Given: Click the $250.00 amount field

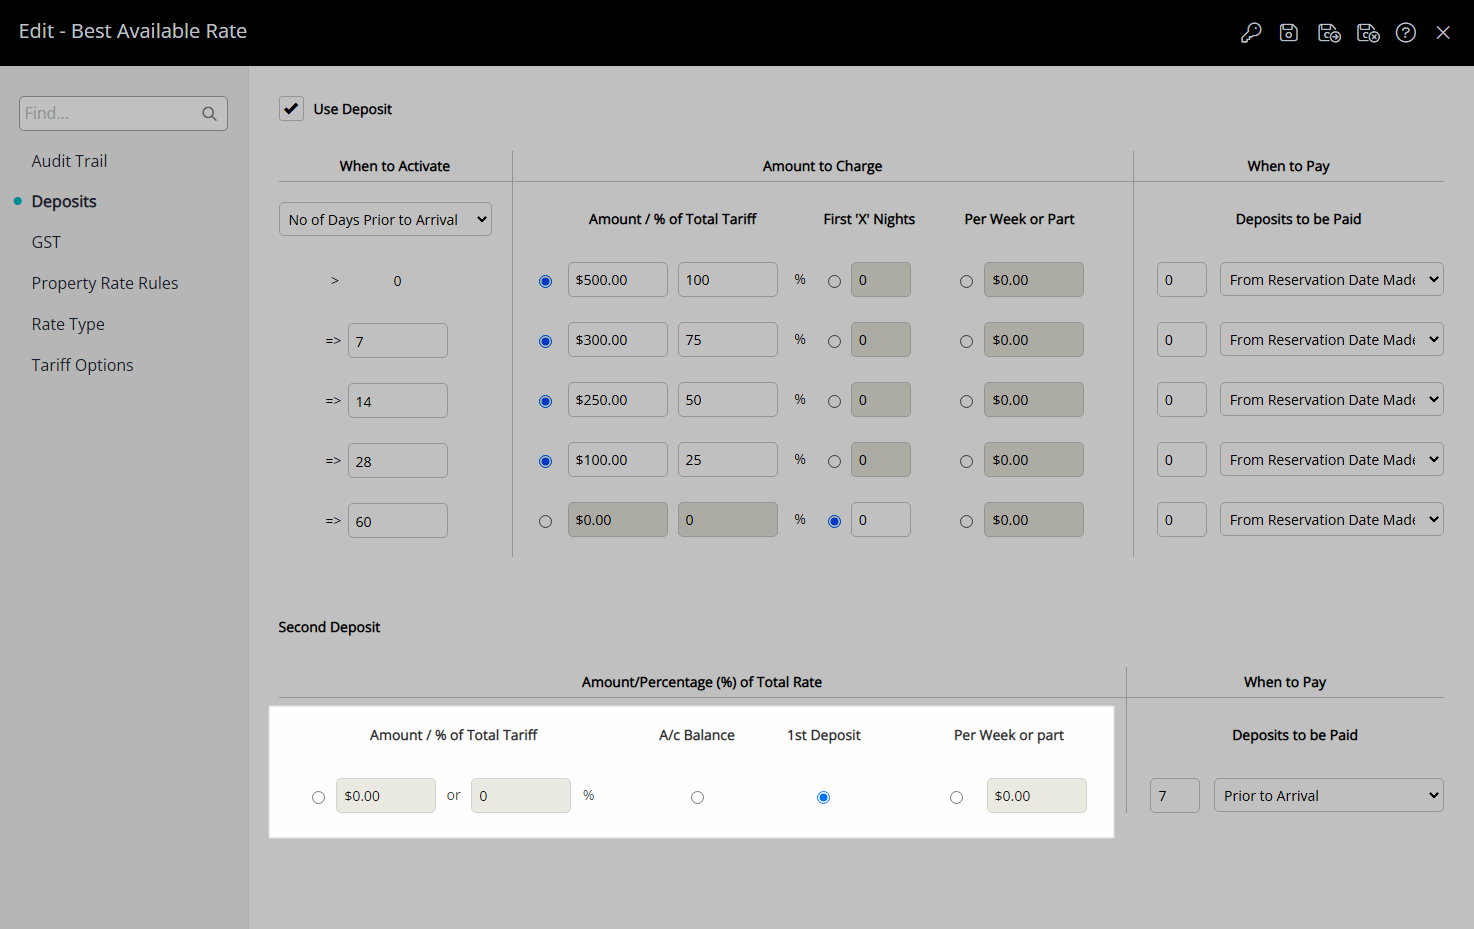Looking at the screenshot, I should tap(618, 399).
